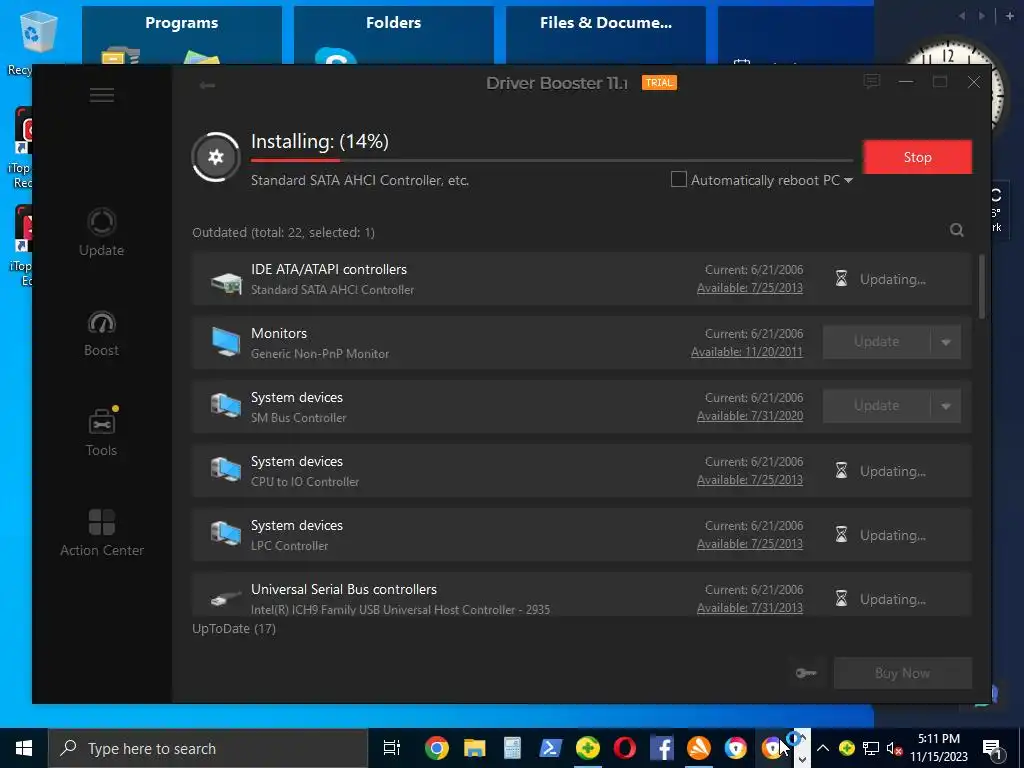The image size is (1024, 768).
Task: Click the spinning gear installing icon
Action: (216, 157)
